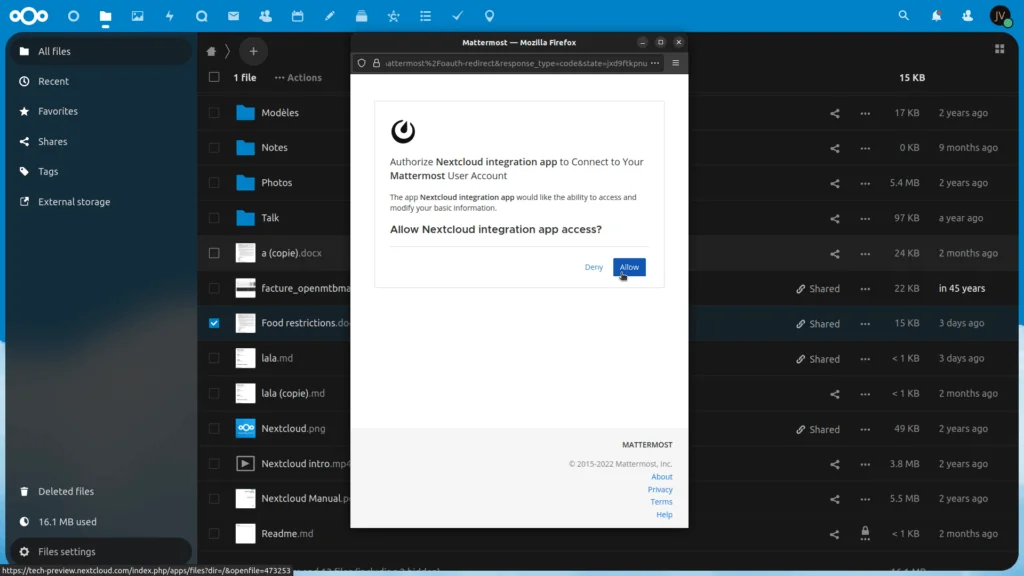Viewport: 1024px width, 576px height.
Task: Open the search magnifier in top bar
Action: click(903, 16)
